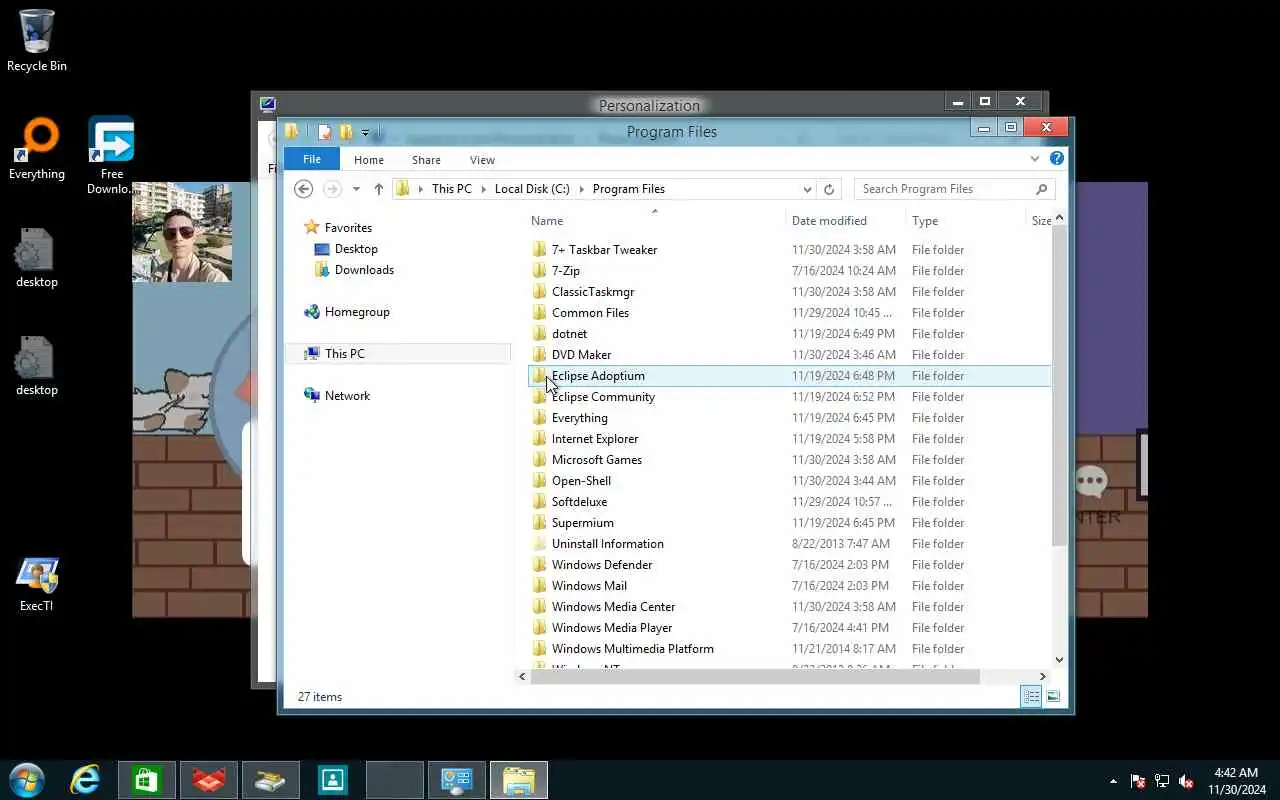
Task: Go up one folder level with Up arrow
Action: pos(378,189)
